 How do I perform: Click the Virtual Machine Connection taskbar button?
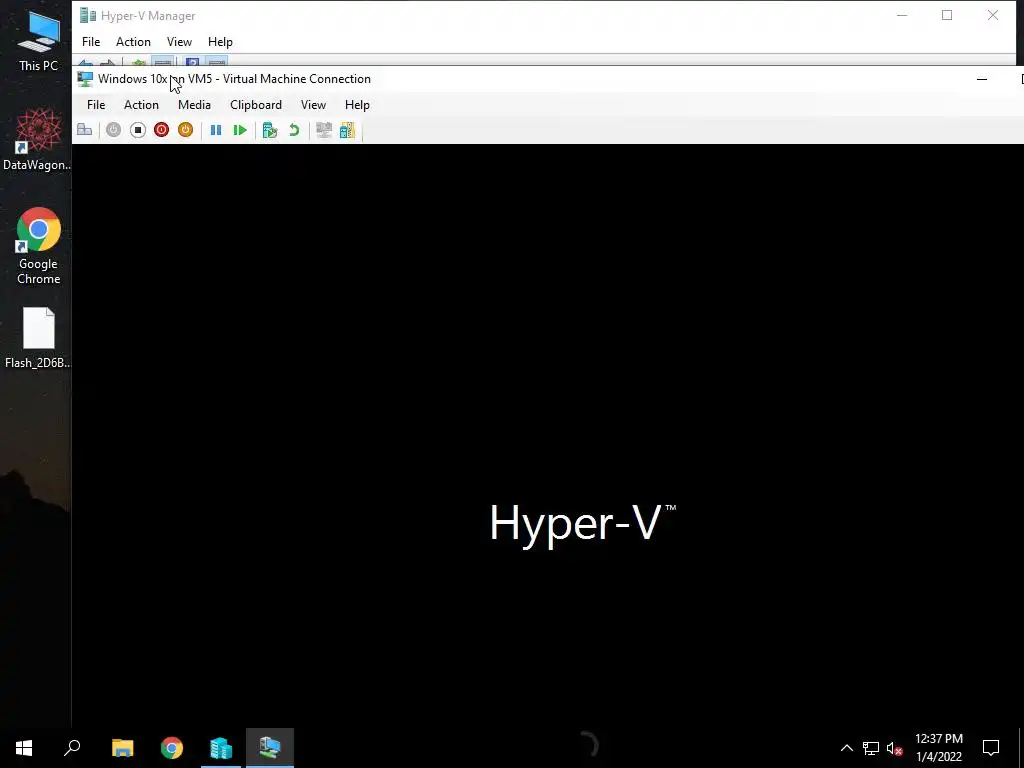[270, 748]
